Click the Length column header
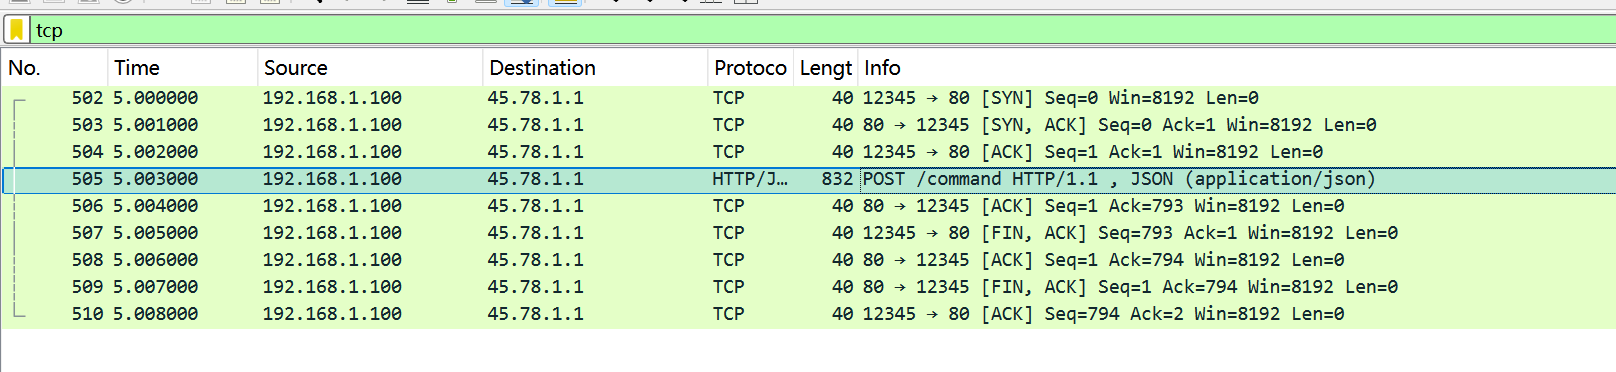1616x372 pixels. [x=826, y=68]
